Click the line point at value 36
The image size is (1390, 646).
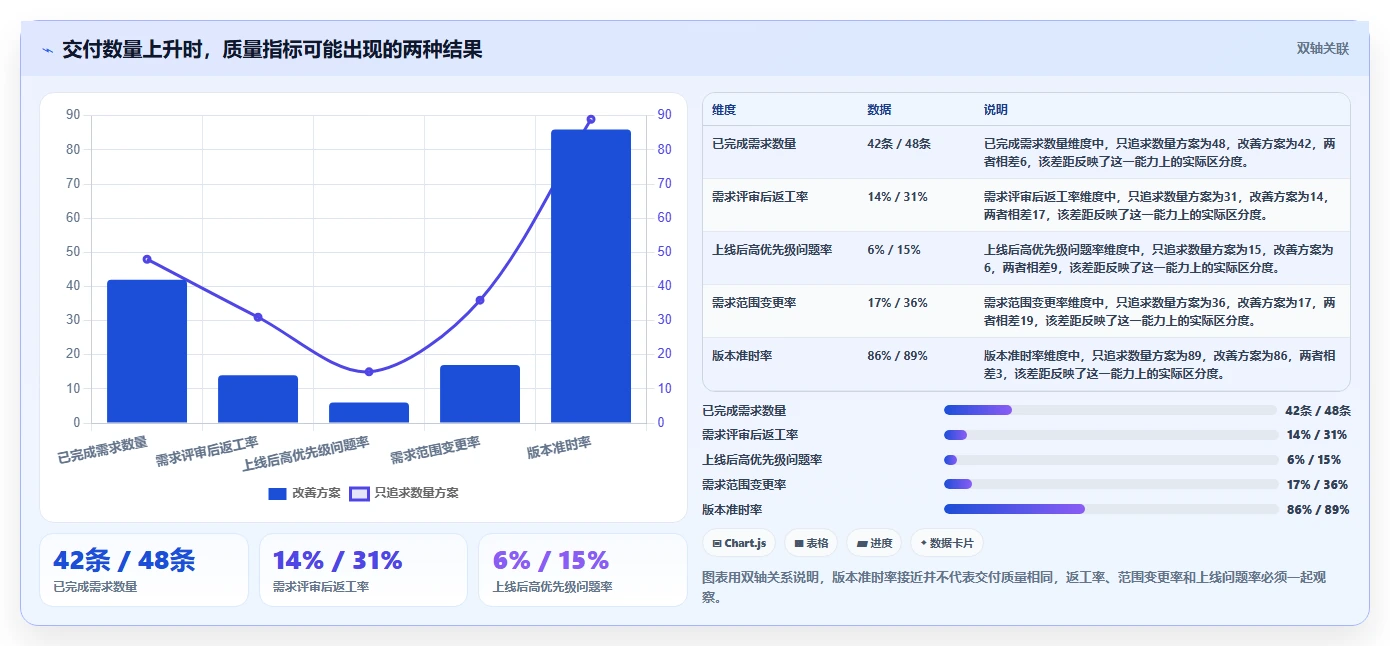(480, 300)
